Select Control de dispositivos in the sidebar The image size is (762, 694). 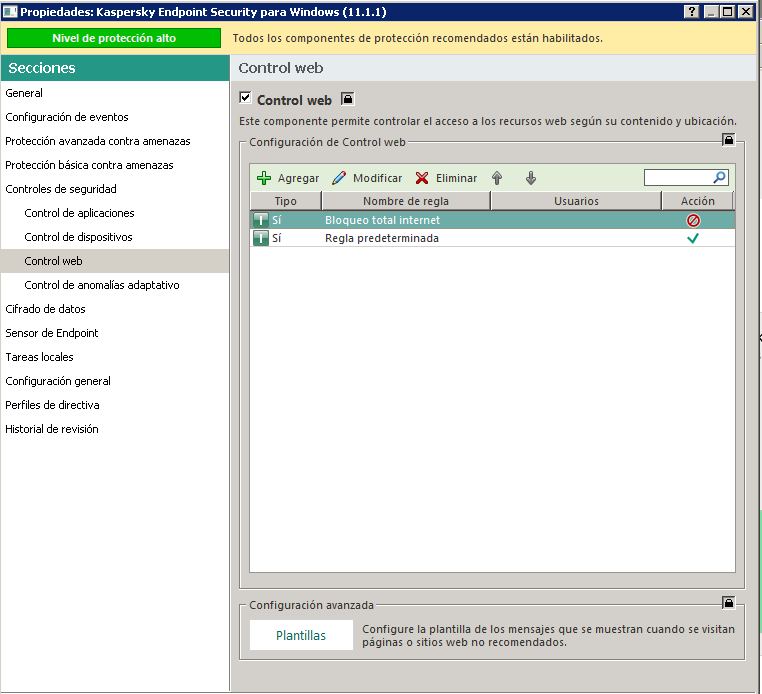pos(78,237)
